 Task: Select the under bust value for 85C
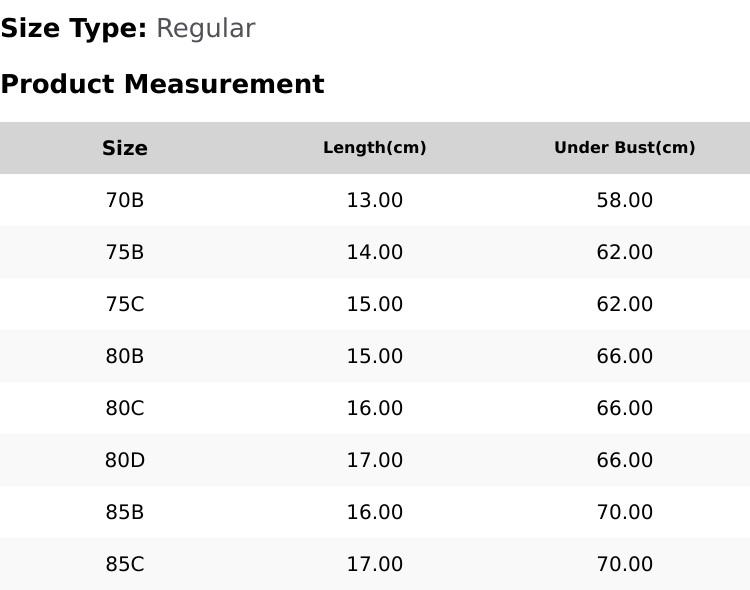pos(625,564)
